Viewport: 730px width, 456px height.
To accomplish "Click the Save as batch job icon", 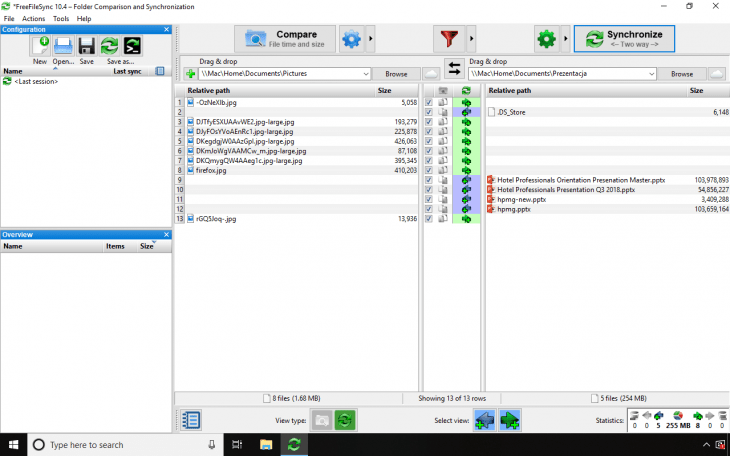I will point(132,46).
